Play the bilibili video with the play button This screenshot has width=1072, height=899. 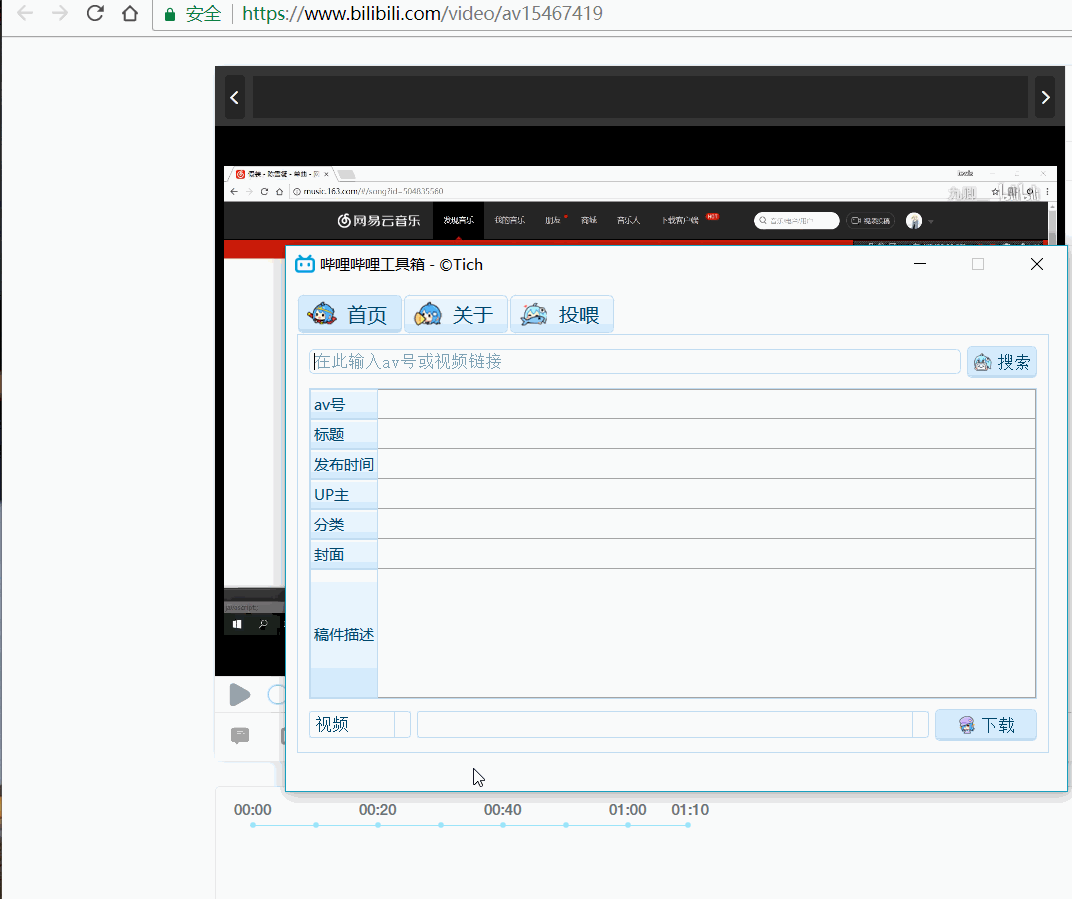point(239,695)
